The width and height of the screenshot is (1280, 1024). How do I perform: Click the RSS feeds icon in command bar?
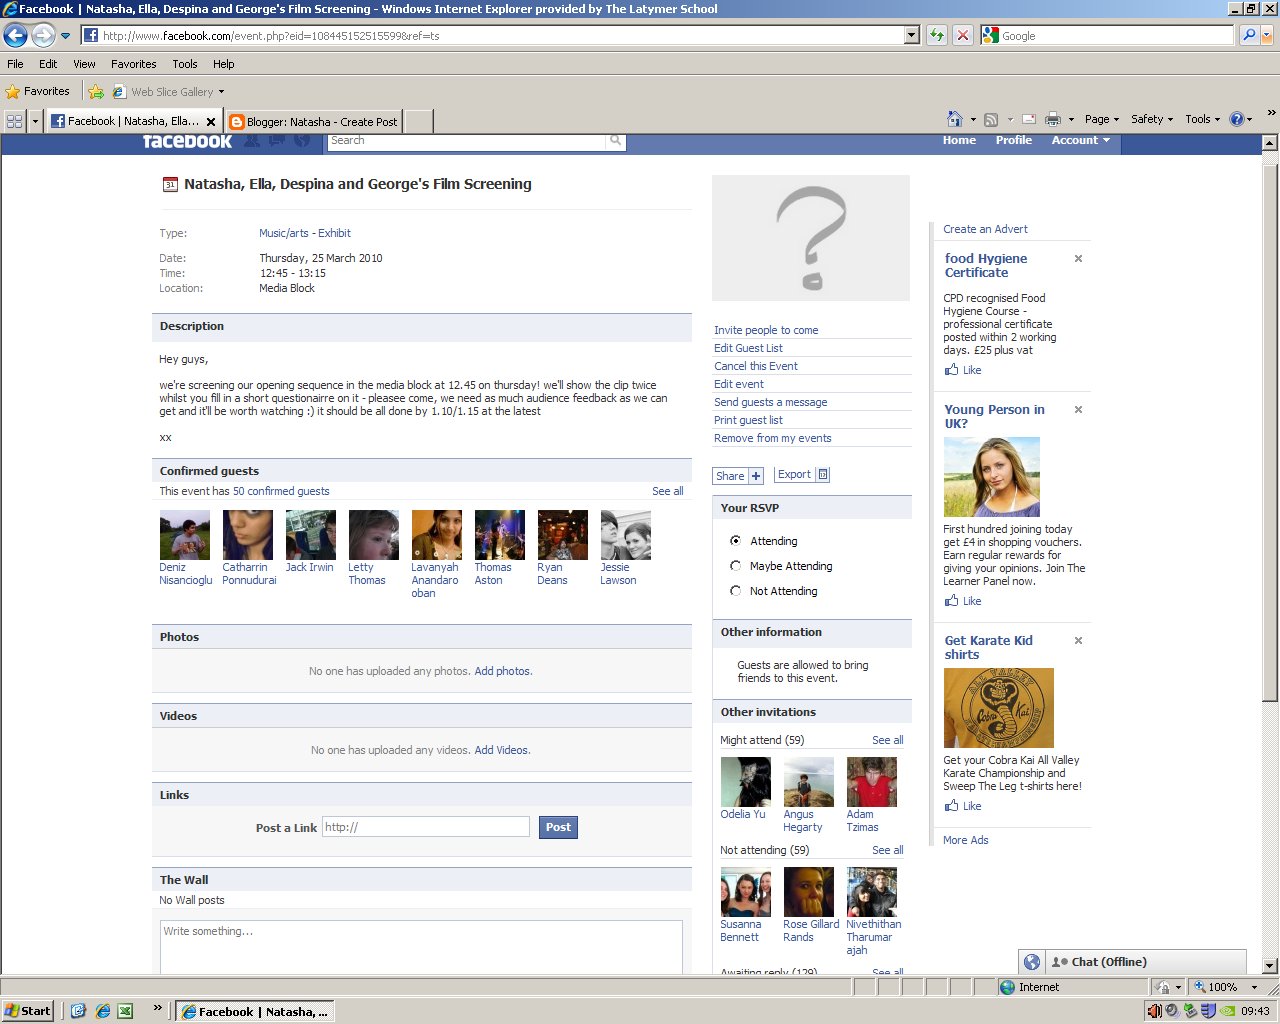991,119
